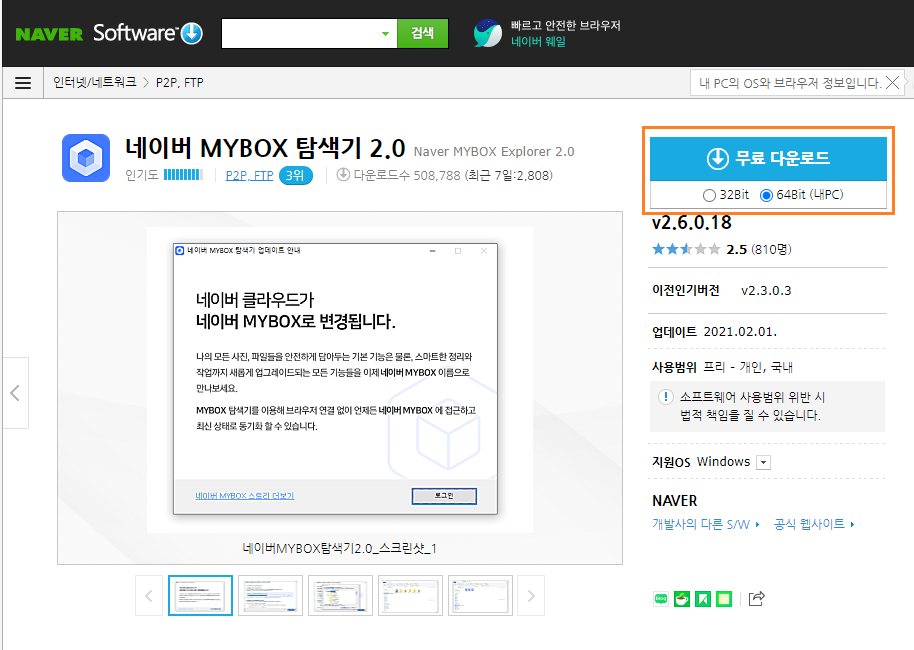Image resolution: width=914 pixels, height=650 pixels.
Task: Click the NAVER logo
Action: coord(49,34)
